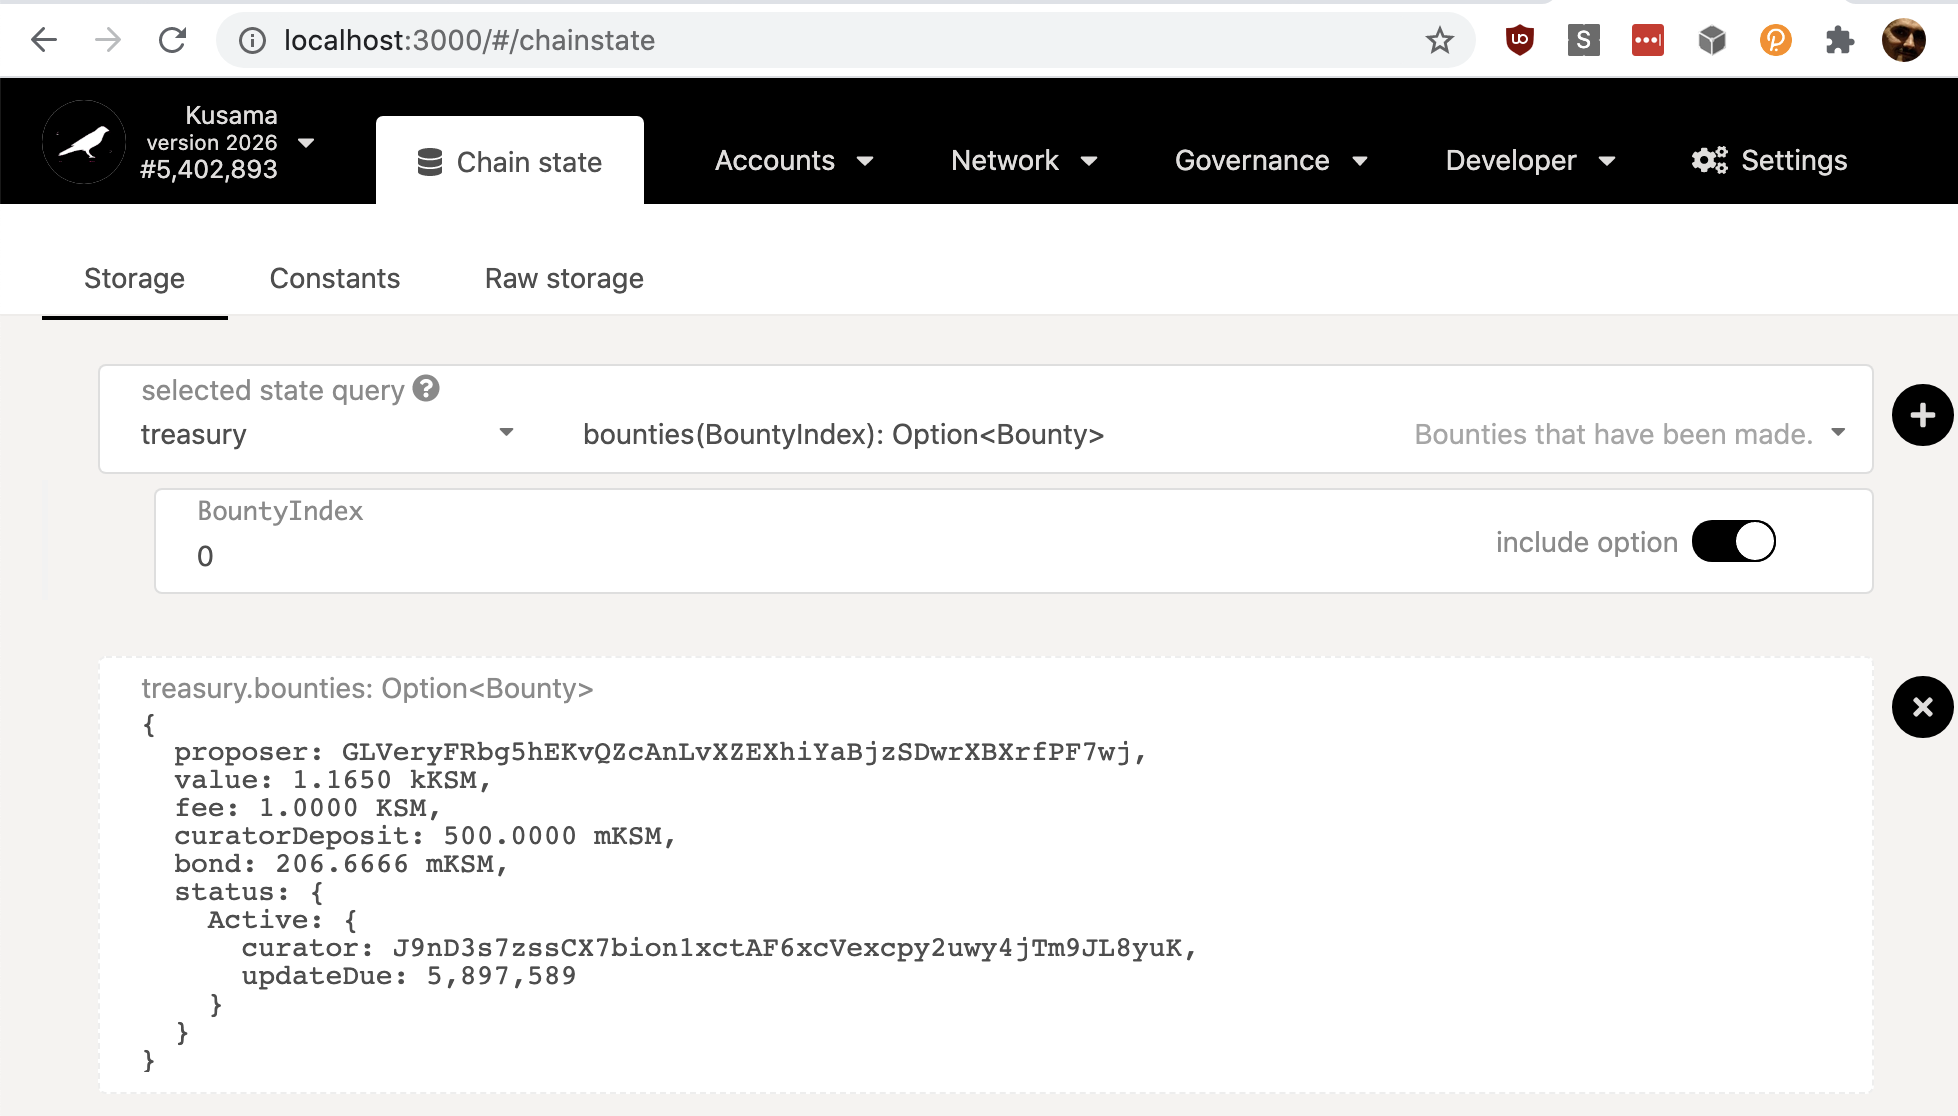This screenshot has height=1116, width=1958.
Task: Click 'Bounties that have been made.' description
Action: click(1613, 434)
